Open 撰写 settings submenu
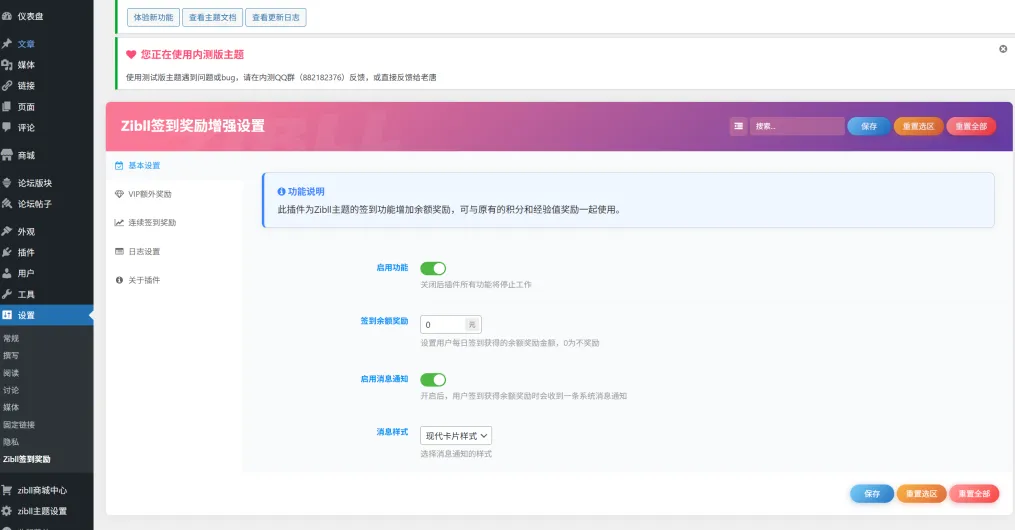Screen dimensions: 1015x530 [x=11, y=355]
